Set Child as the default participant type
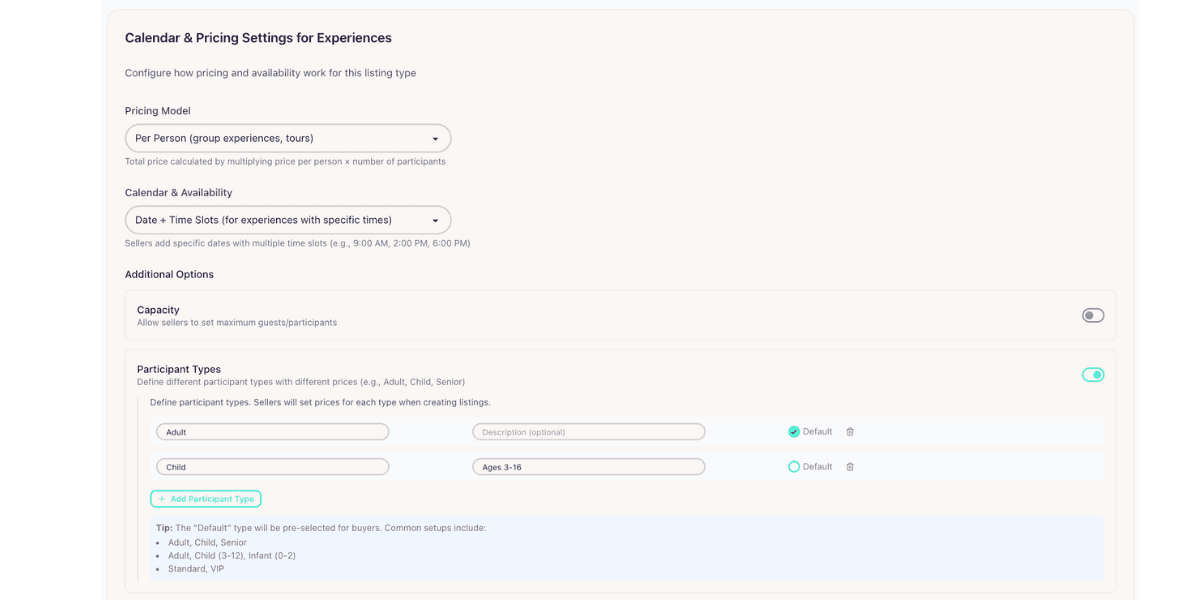This screenshot has height=600, width=1200. click(794, 466)
